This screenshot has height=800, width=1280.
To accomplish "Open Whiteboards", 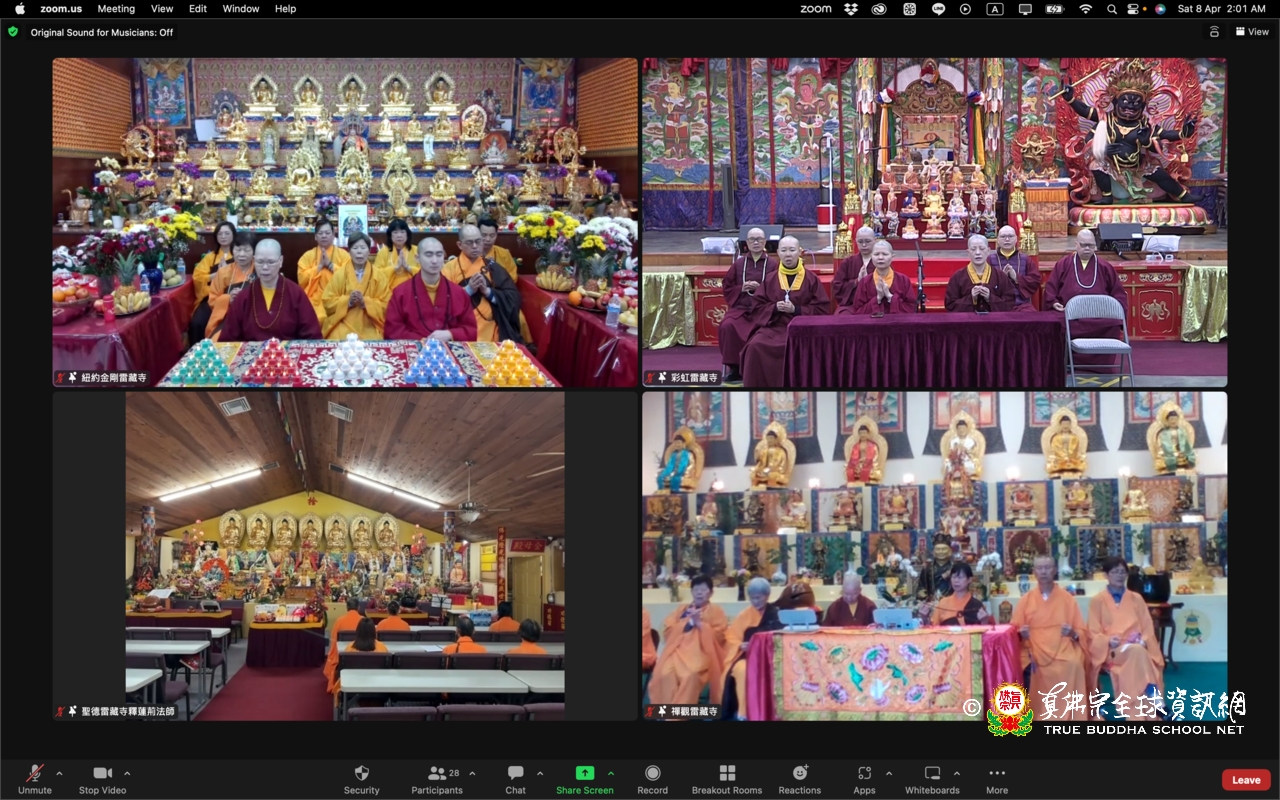I will pos(932,773).
